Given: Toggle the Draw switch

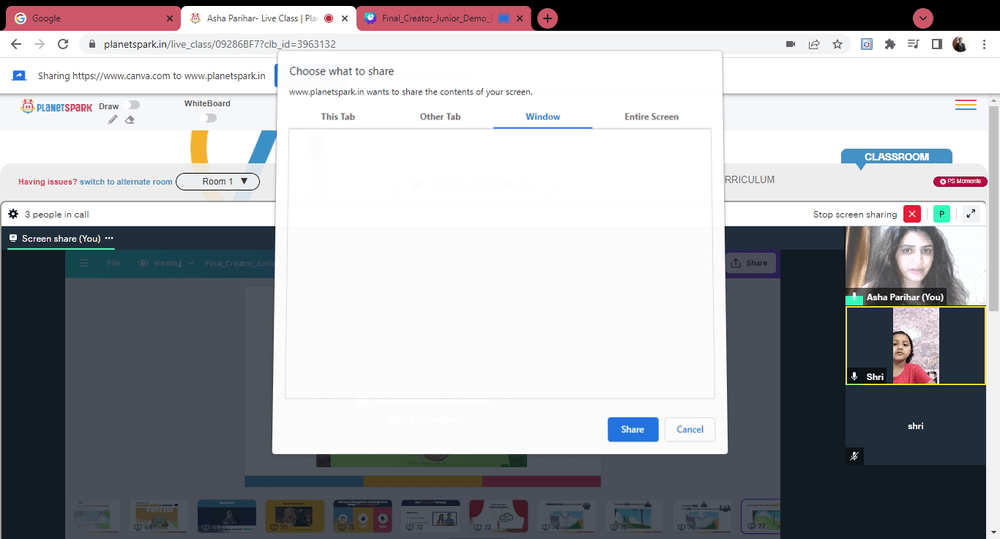Looking at the screenshot, I should pos(133,105).
